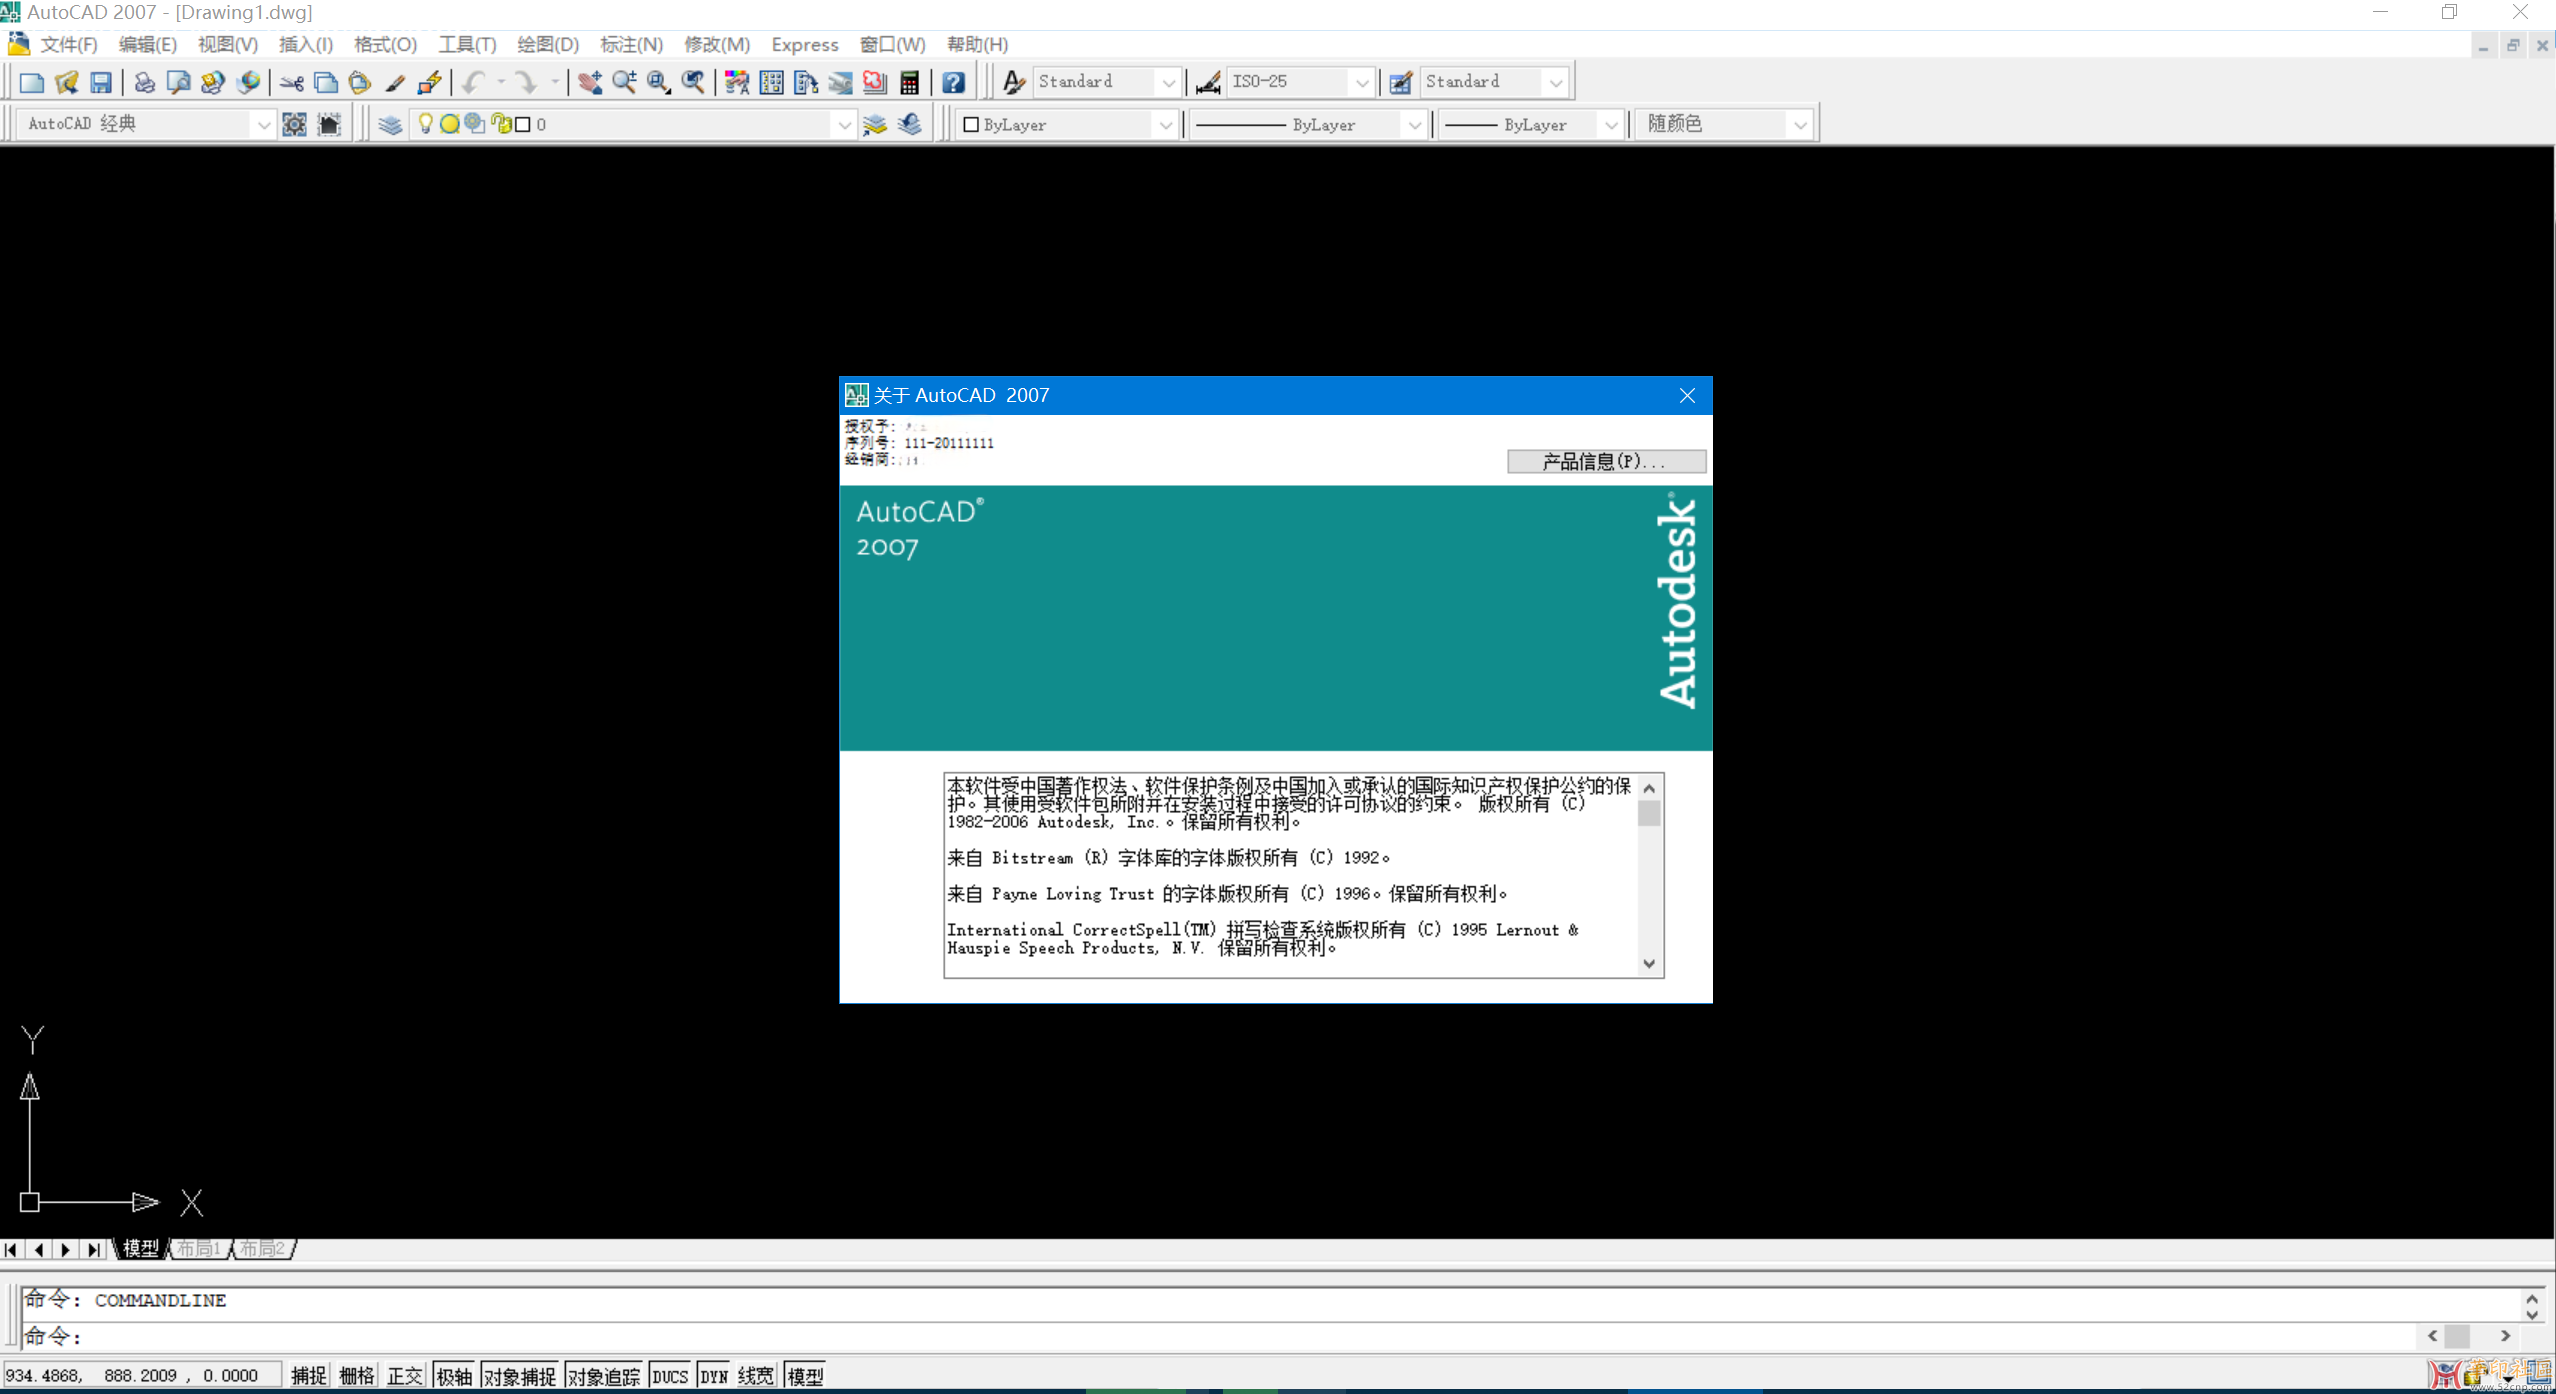Copy to clipboard icon in toolbar
Viewport: 2556px width, 1394px height.
326,82
